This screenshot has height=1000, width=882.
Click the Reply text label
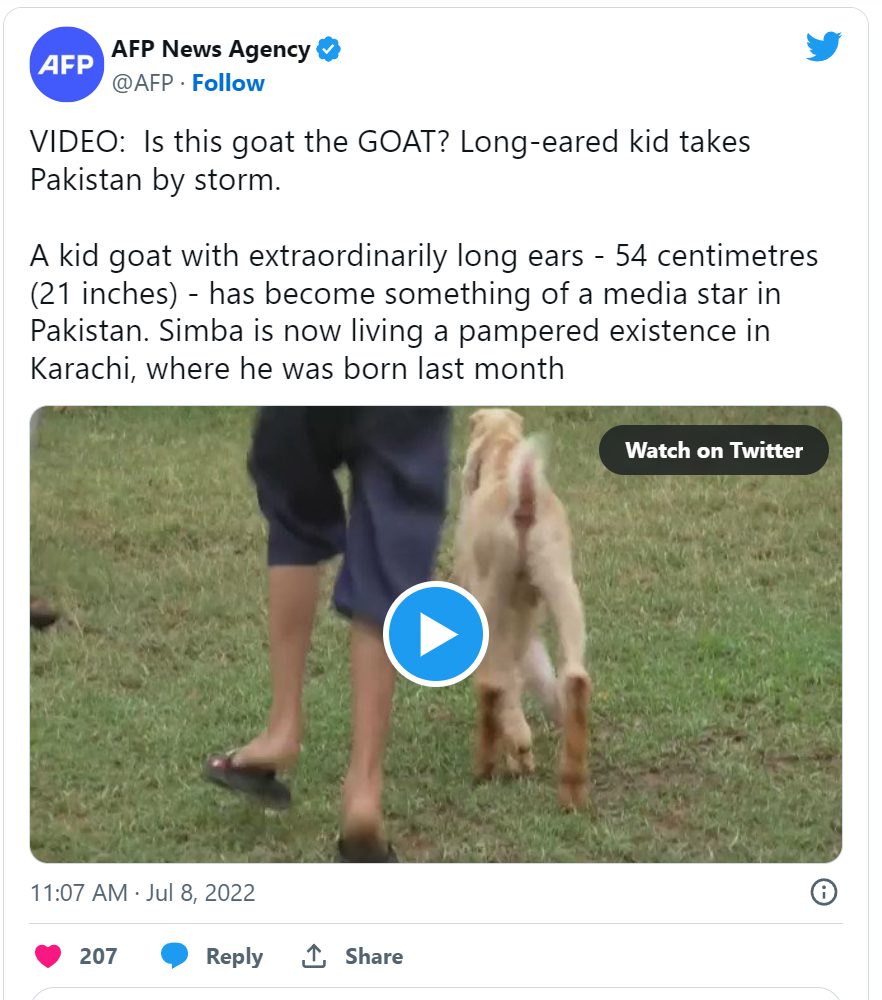[234, 956]
